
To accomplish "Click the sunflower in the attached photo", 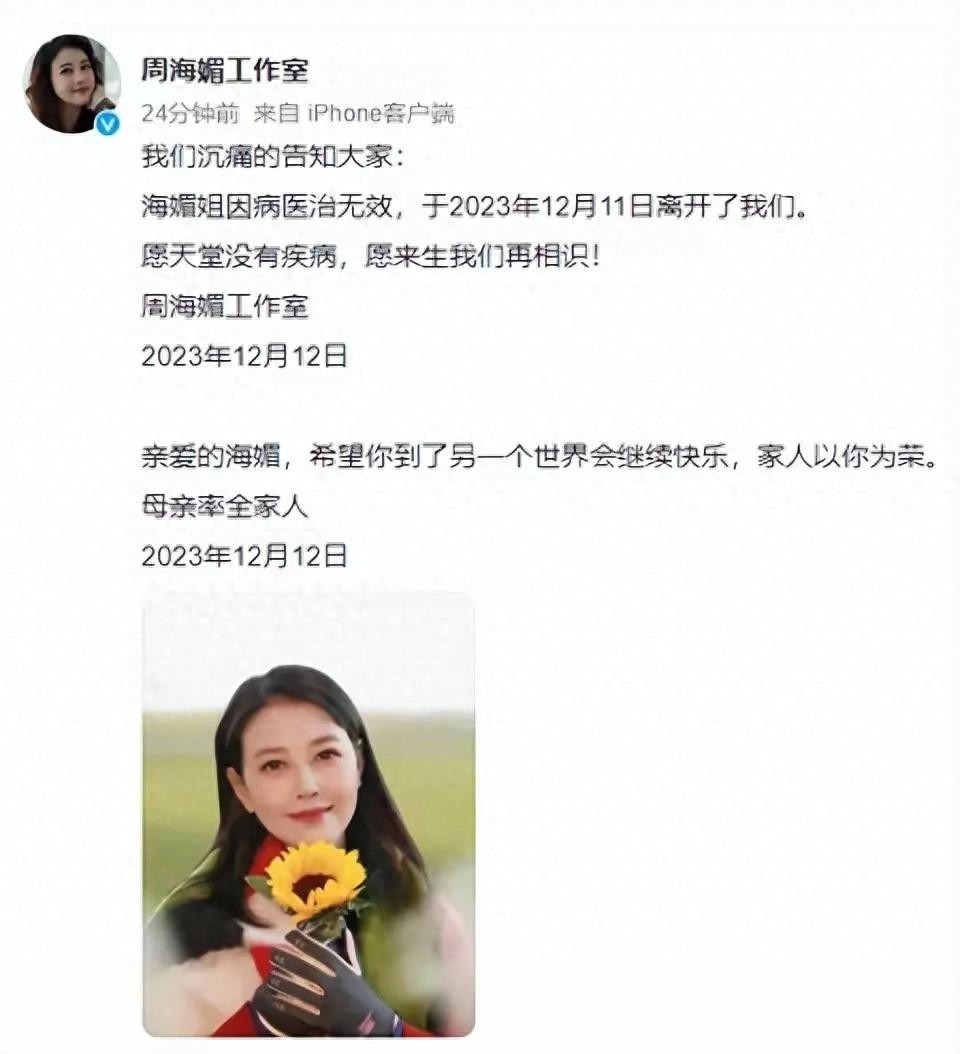I will point(315,877).
